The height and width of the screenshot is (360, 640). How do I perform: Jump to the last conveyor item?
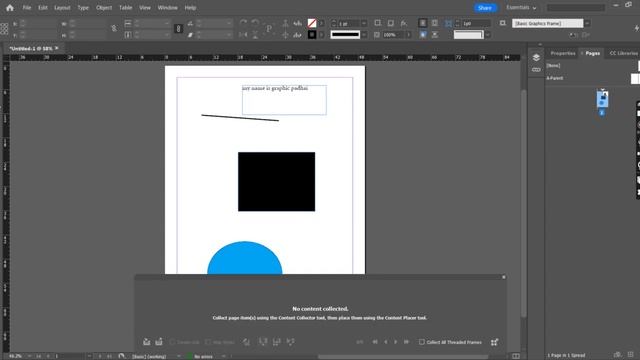click(406, 342)
